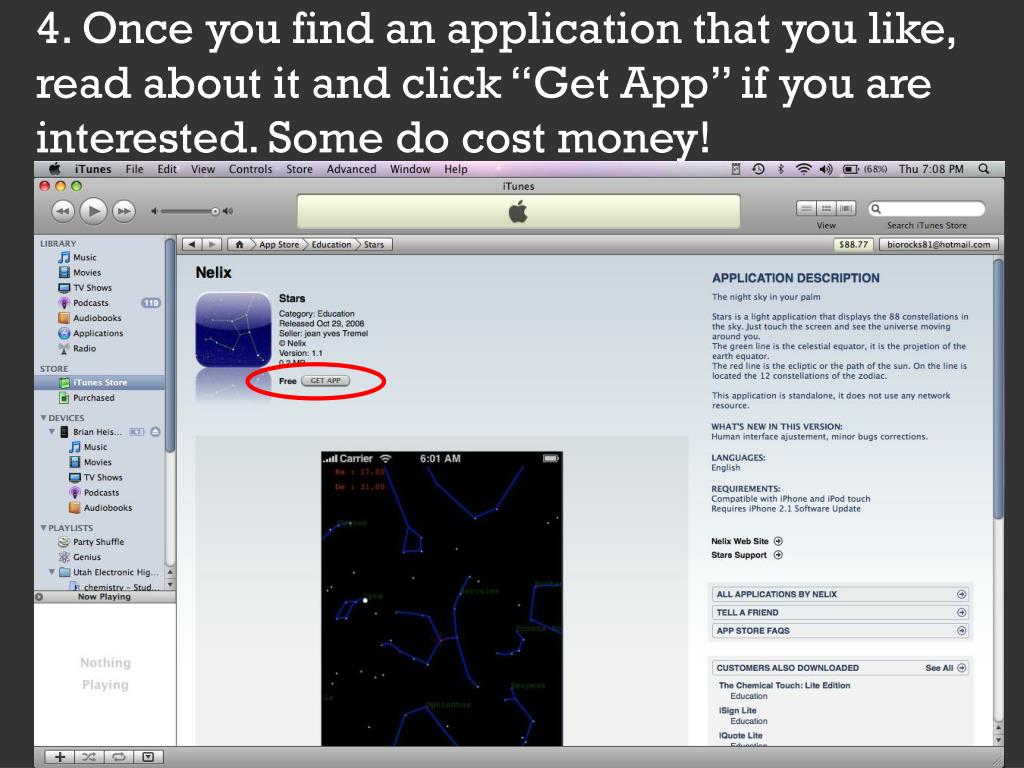
Task: Open the iTunes menu
Action: pyautogui.click(x=93, y=169)
